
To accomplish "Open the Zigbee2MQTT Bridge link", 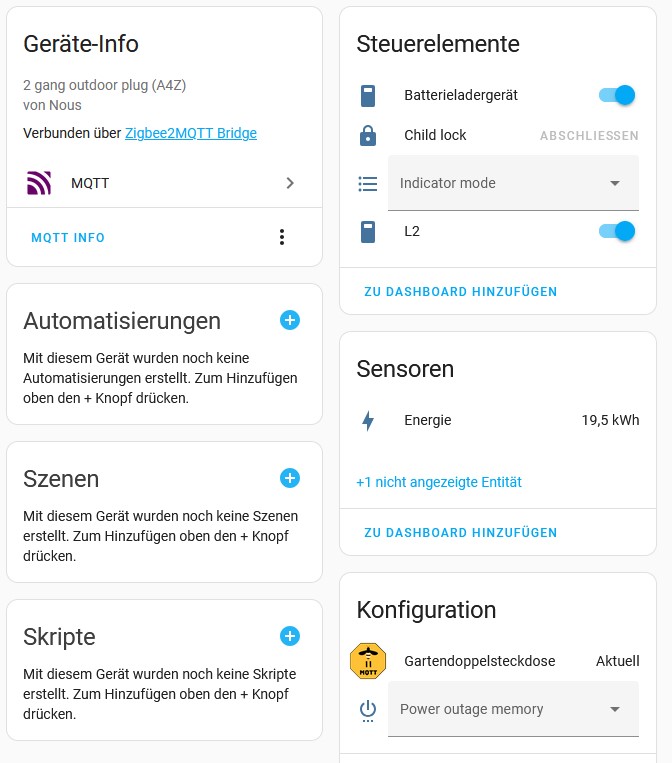I will pyautogui.click(x=191, y=133).
